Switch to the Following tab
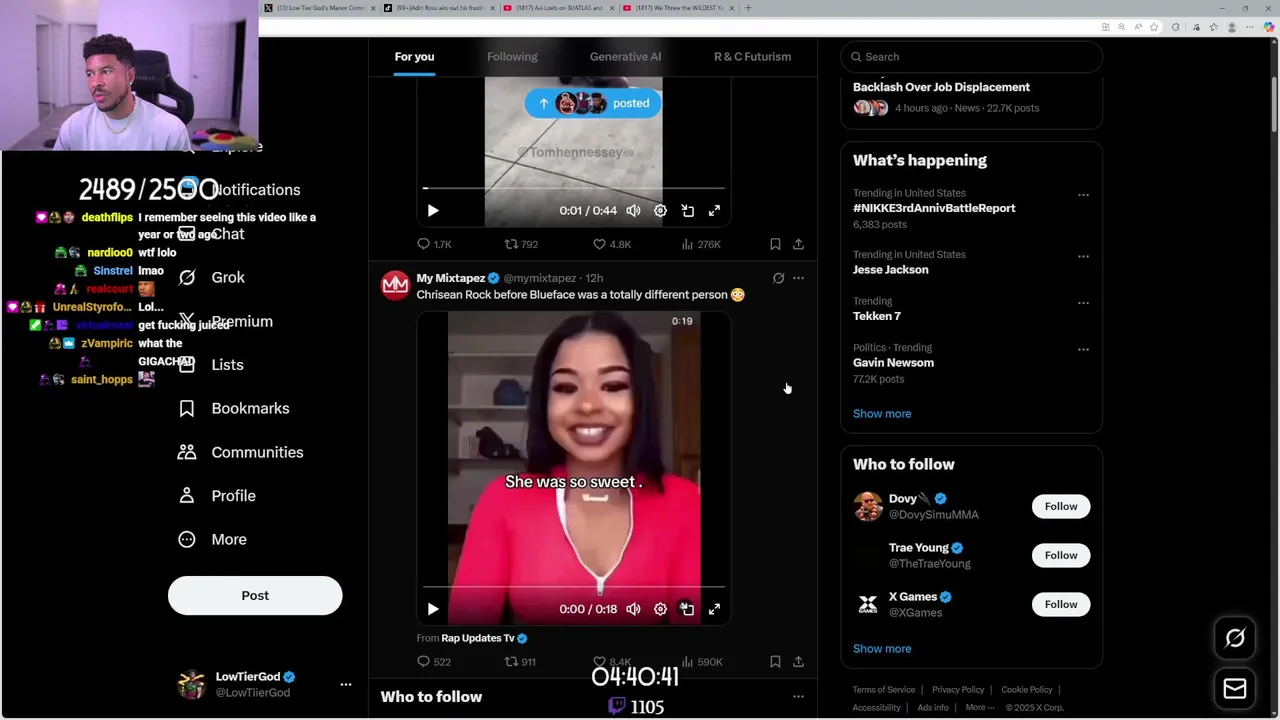Image resolution: width=1280 pixels, height=720 pixels. (512, 57)
